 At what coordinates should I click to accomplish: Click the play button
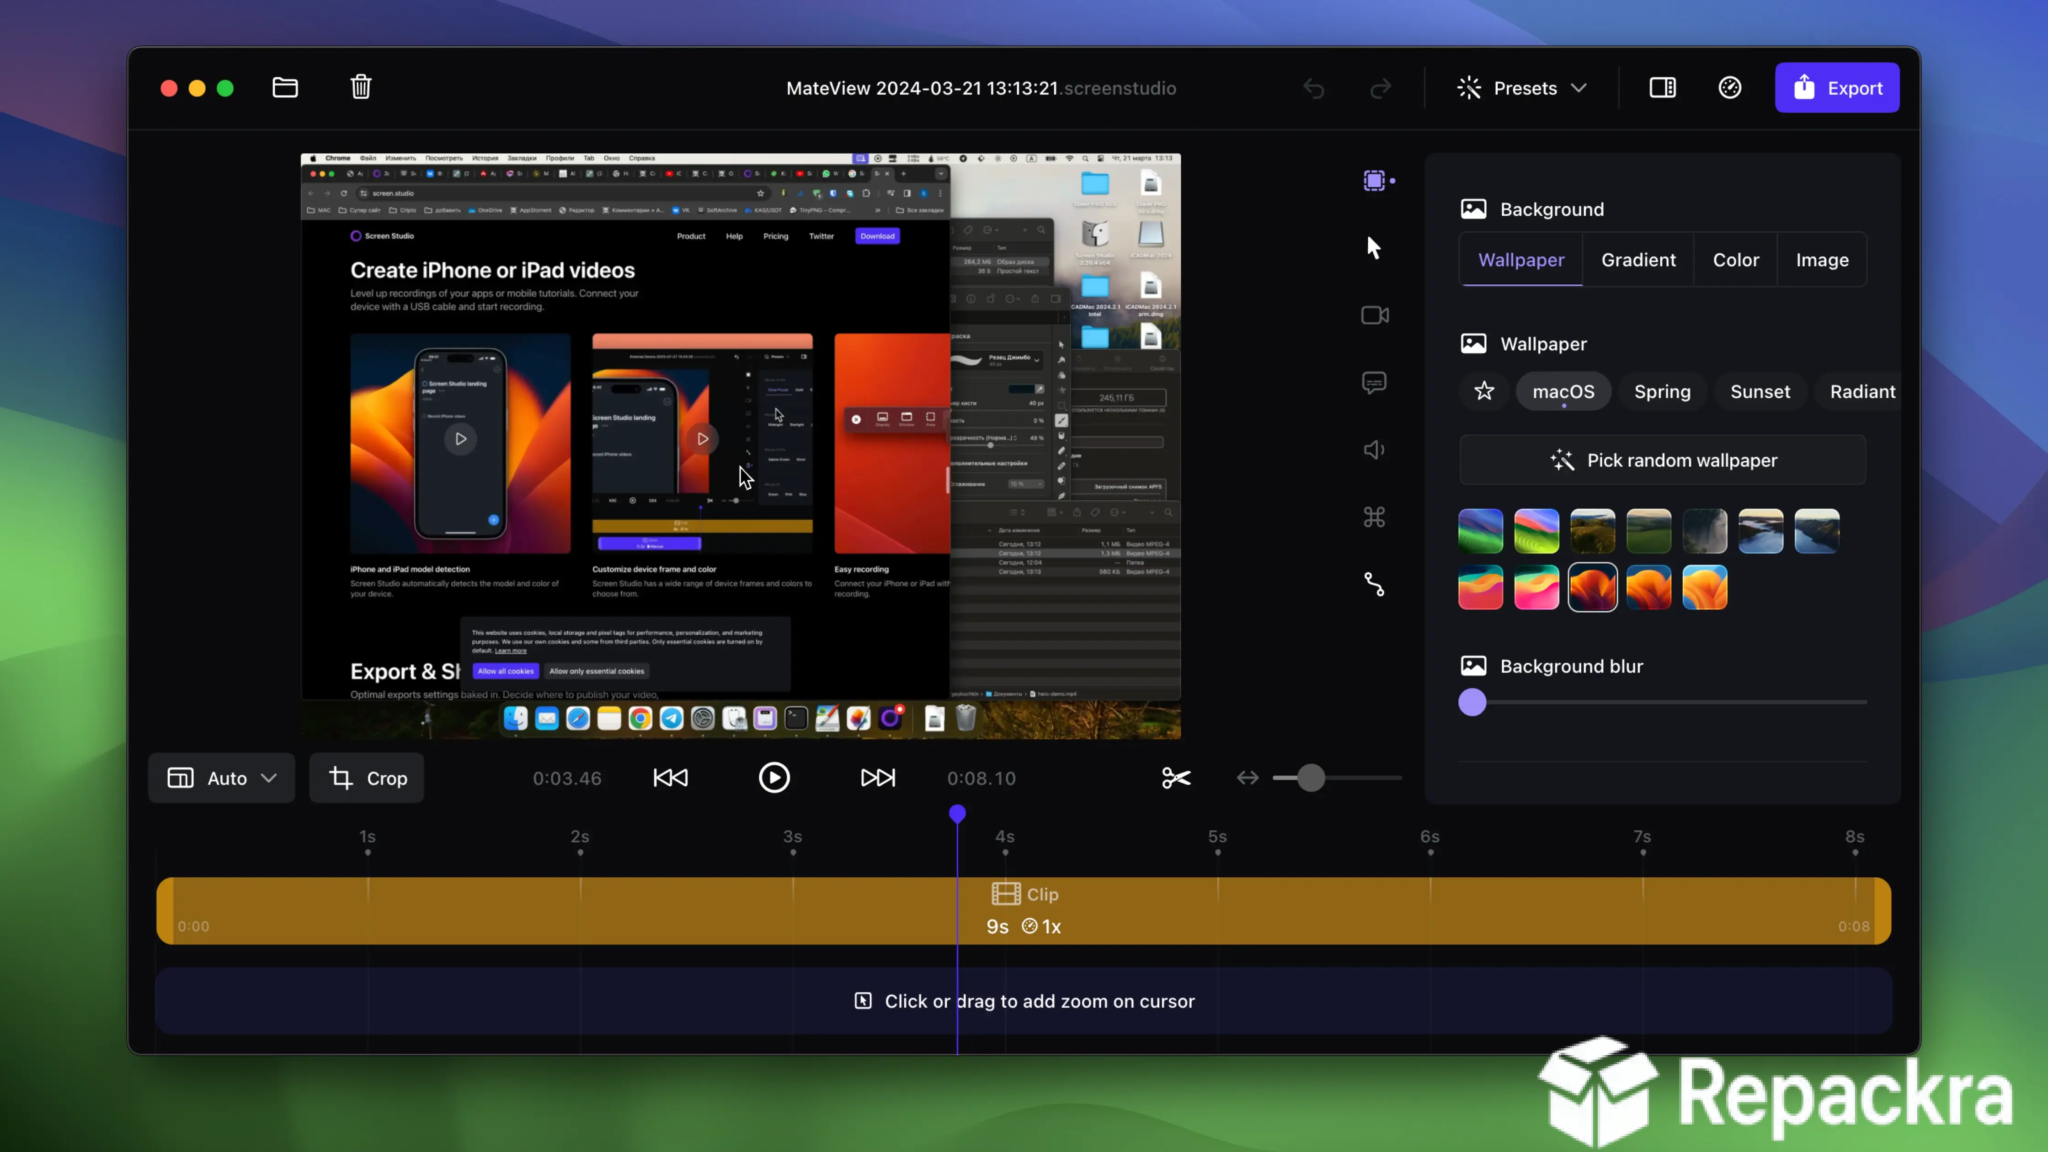[x=774, y=778]
